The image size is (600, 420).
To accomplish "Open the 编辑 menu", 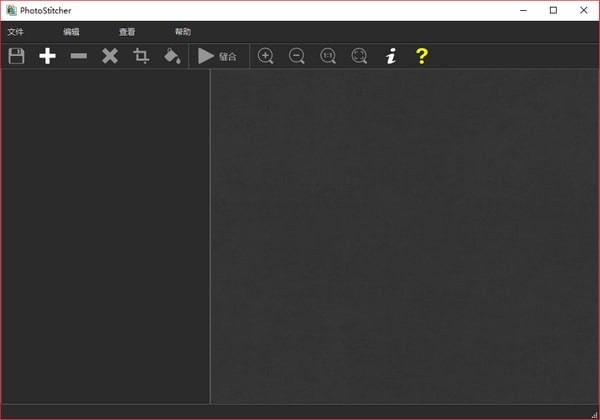I will [x=71, y=32].
